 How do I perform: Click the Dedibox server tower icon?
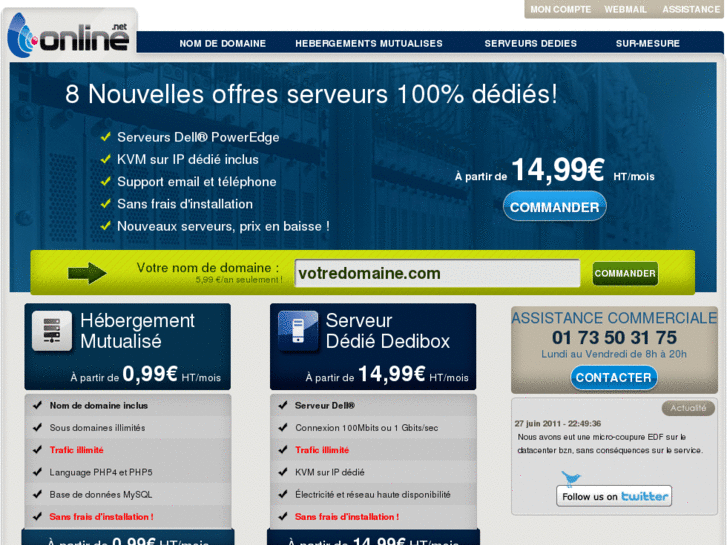(298, 330)
